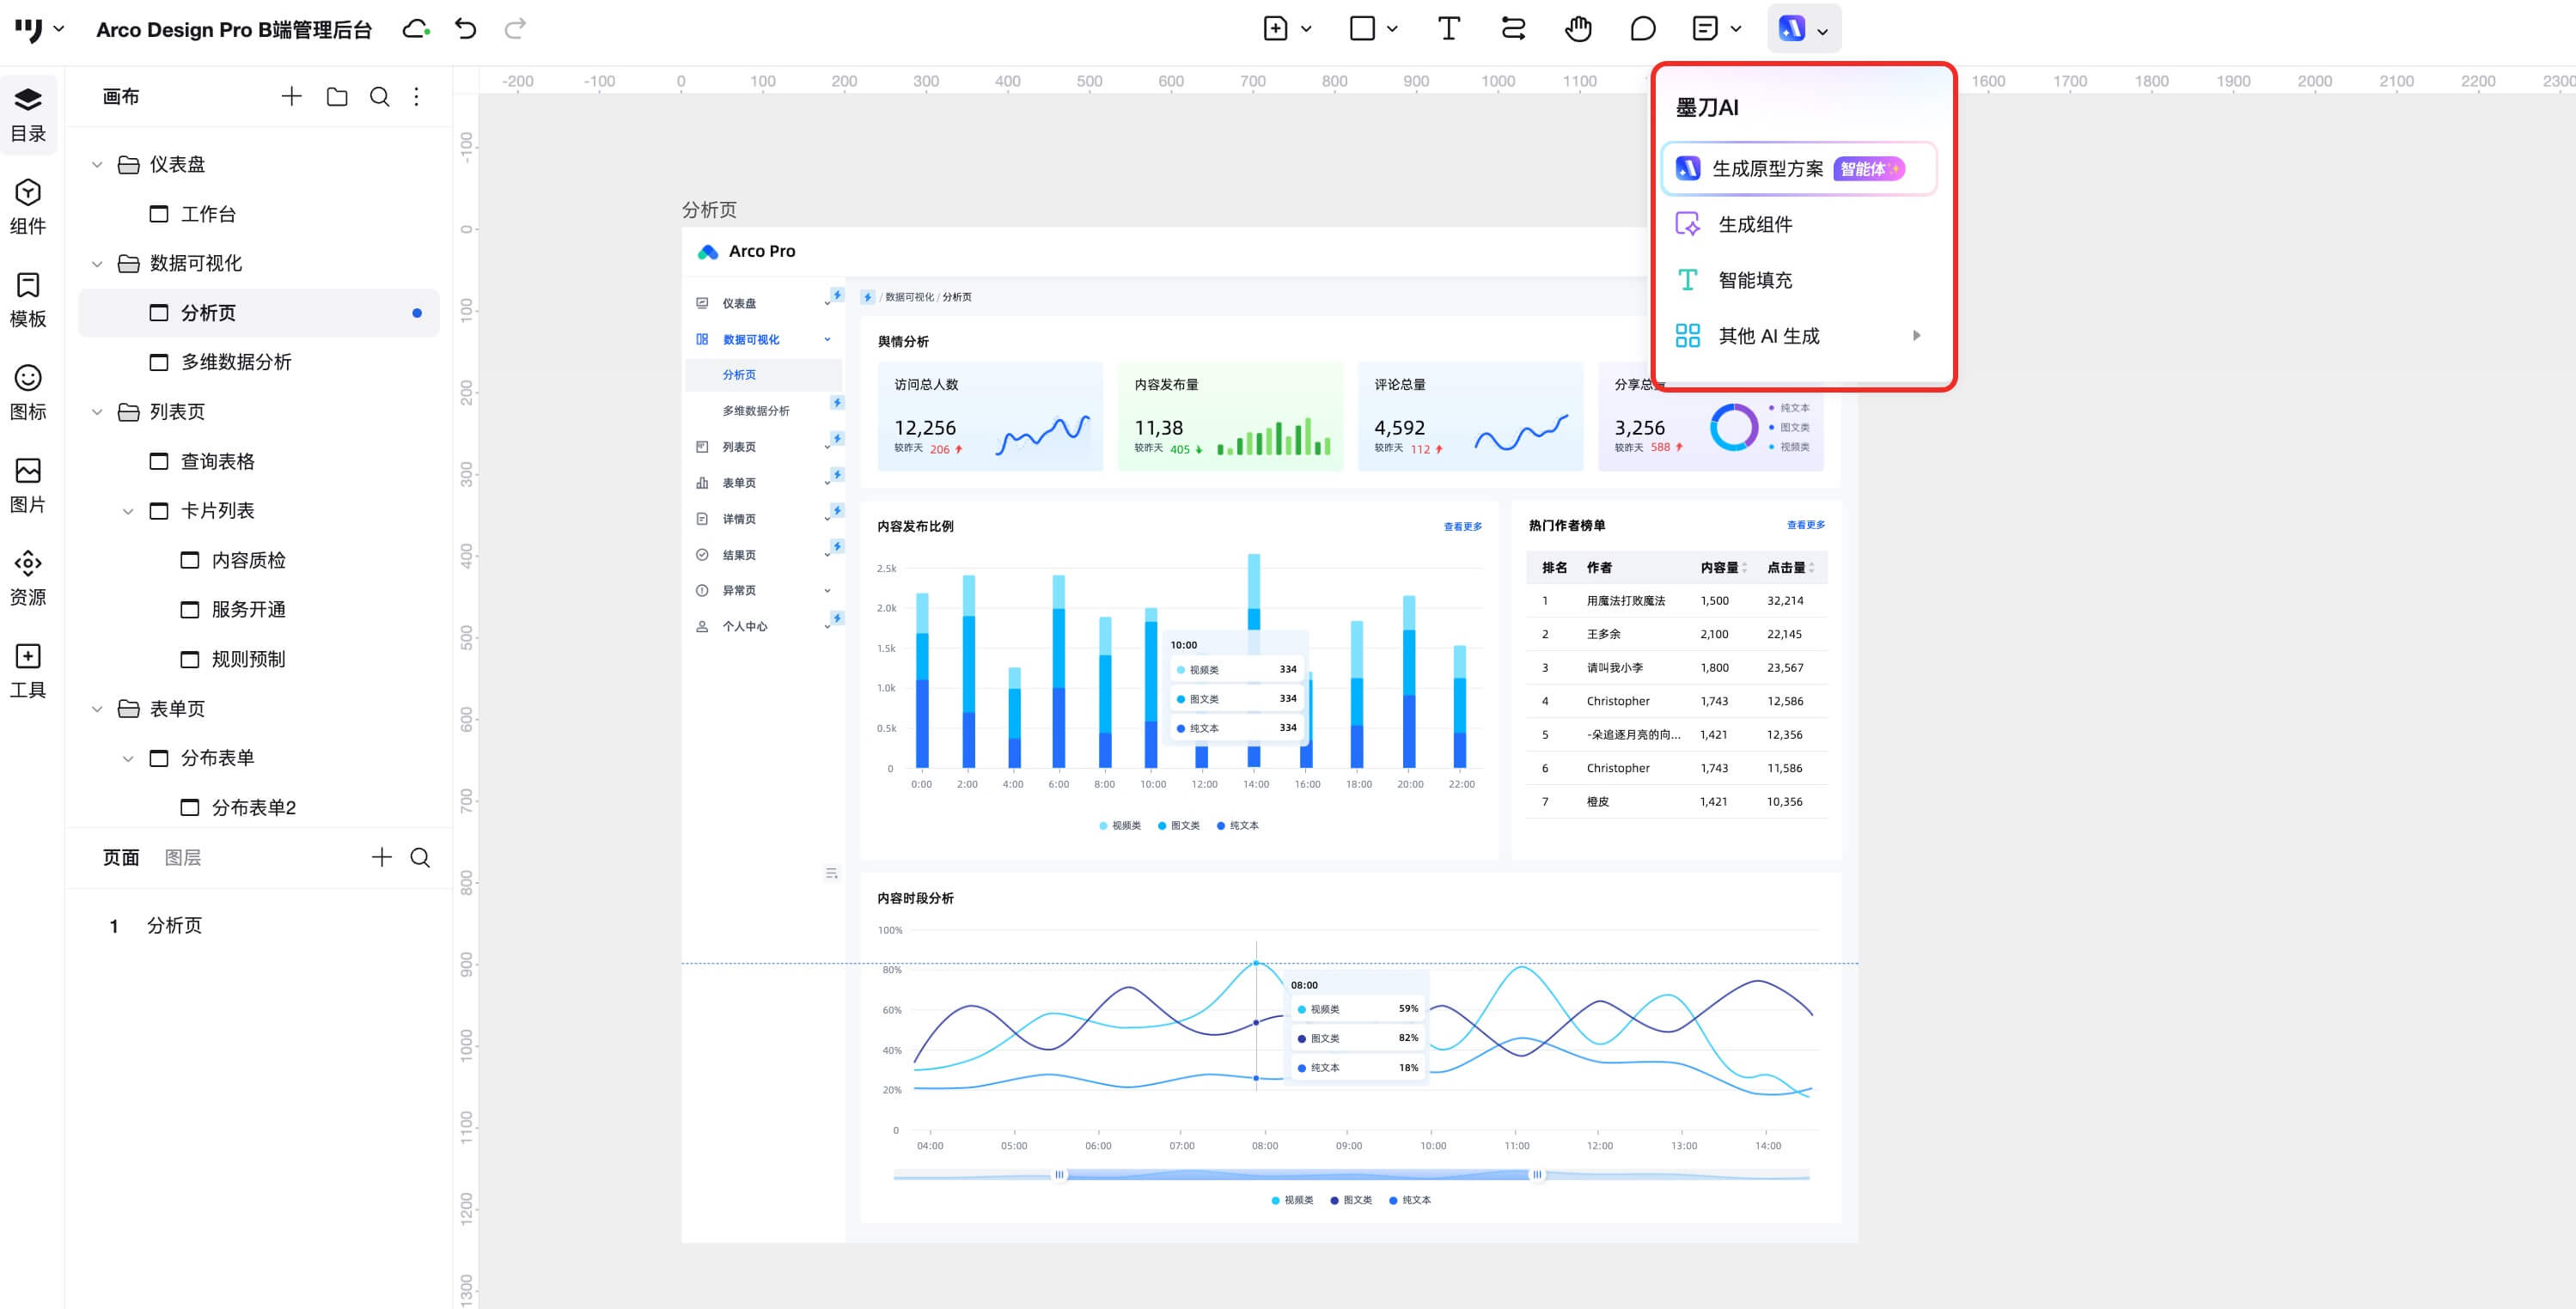This screenshot has height=1309, width=2576.
Task: Collapse the 卡片列表 tree item
Action: coord(128,511)
